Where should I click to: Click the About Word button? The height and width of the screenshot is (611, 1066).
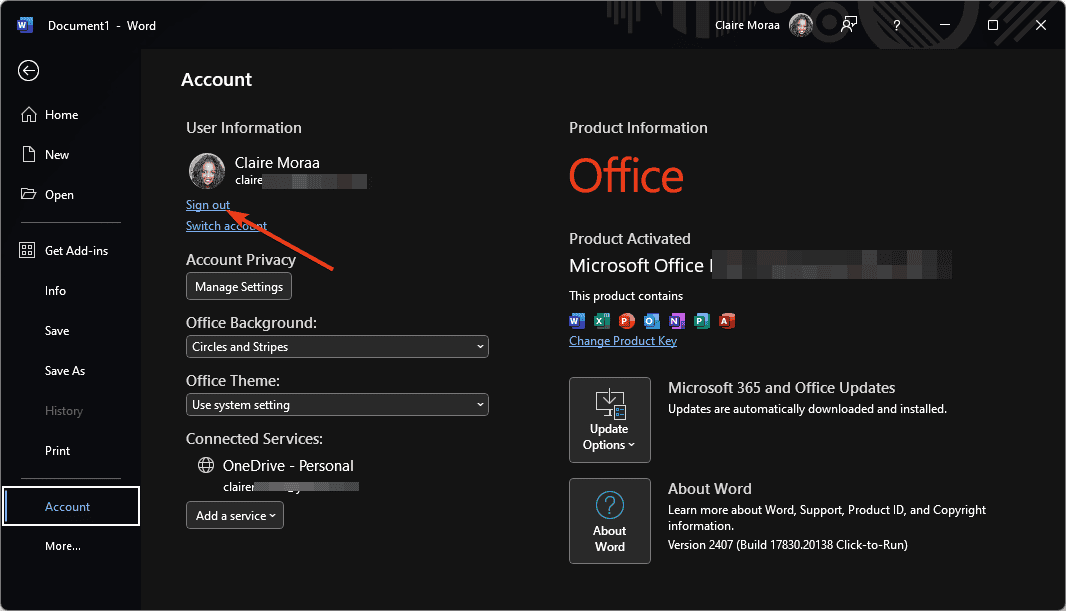[610, 521]
